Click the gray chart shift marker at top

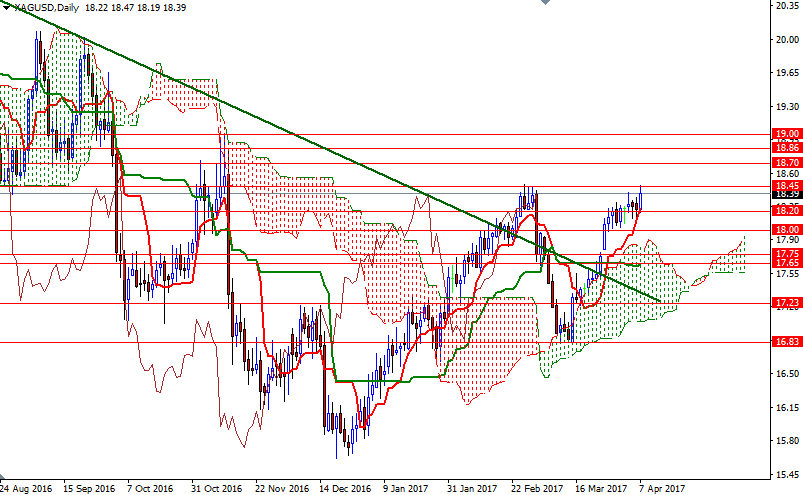[545, 2]
